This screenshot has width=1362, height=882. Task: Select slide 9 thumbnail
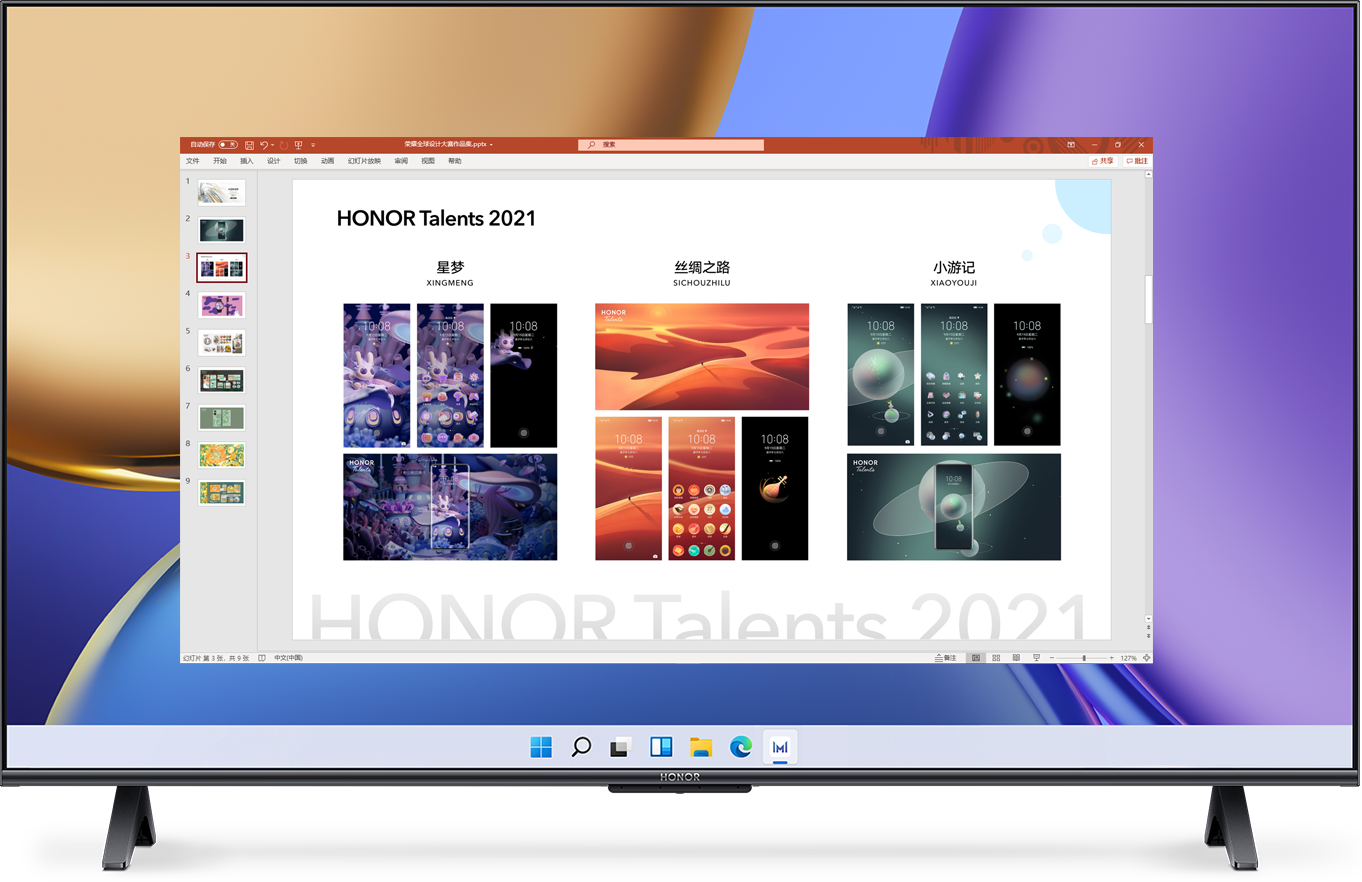[221, 492]
